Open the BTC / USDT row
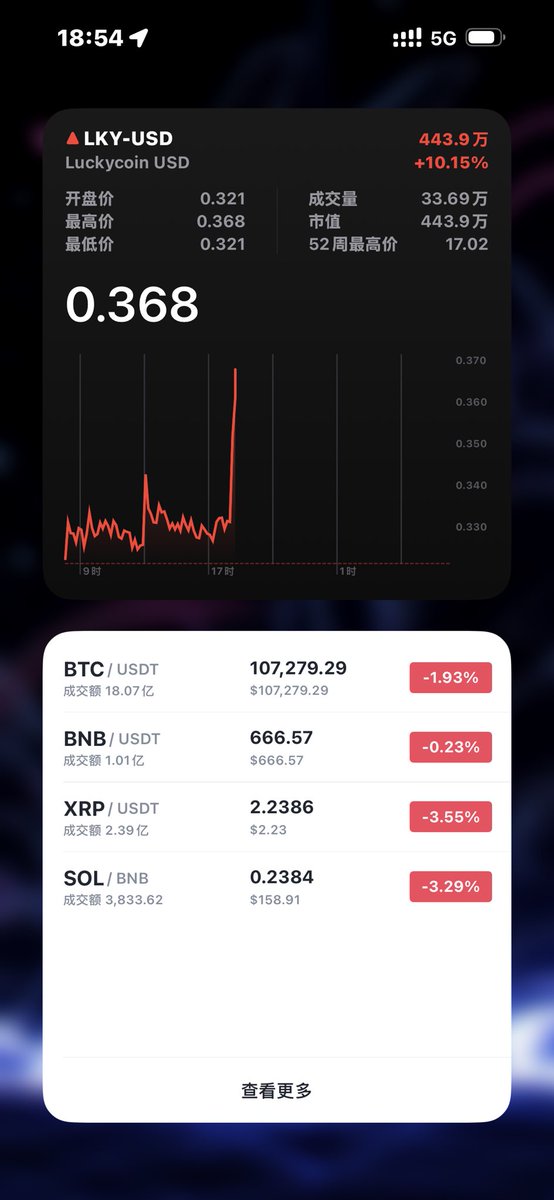The width and height of the screenshot is (554, 1200). [x=277, y=678]
